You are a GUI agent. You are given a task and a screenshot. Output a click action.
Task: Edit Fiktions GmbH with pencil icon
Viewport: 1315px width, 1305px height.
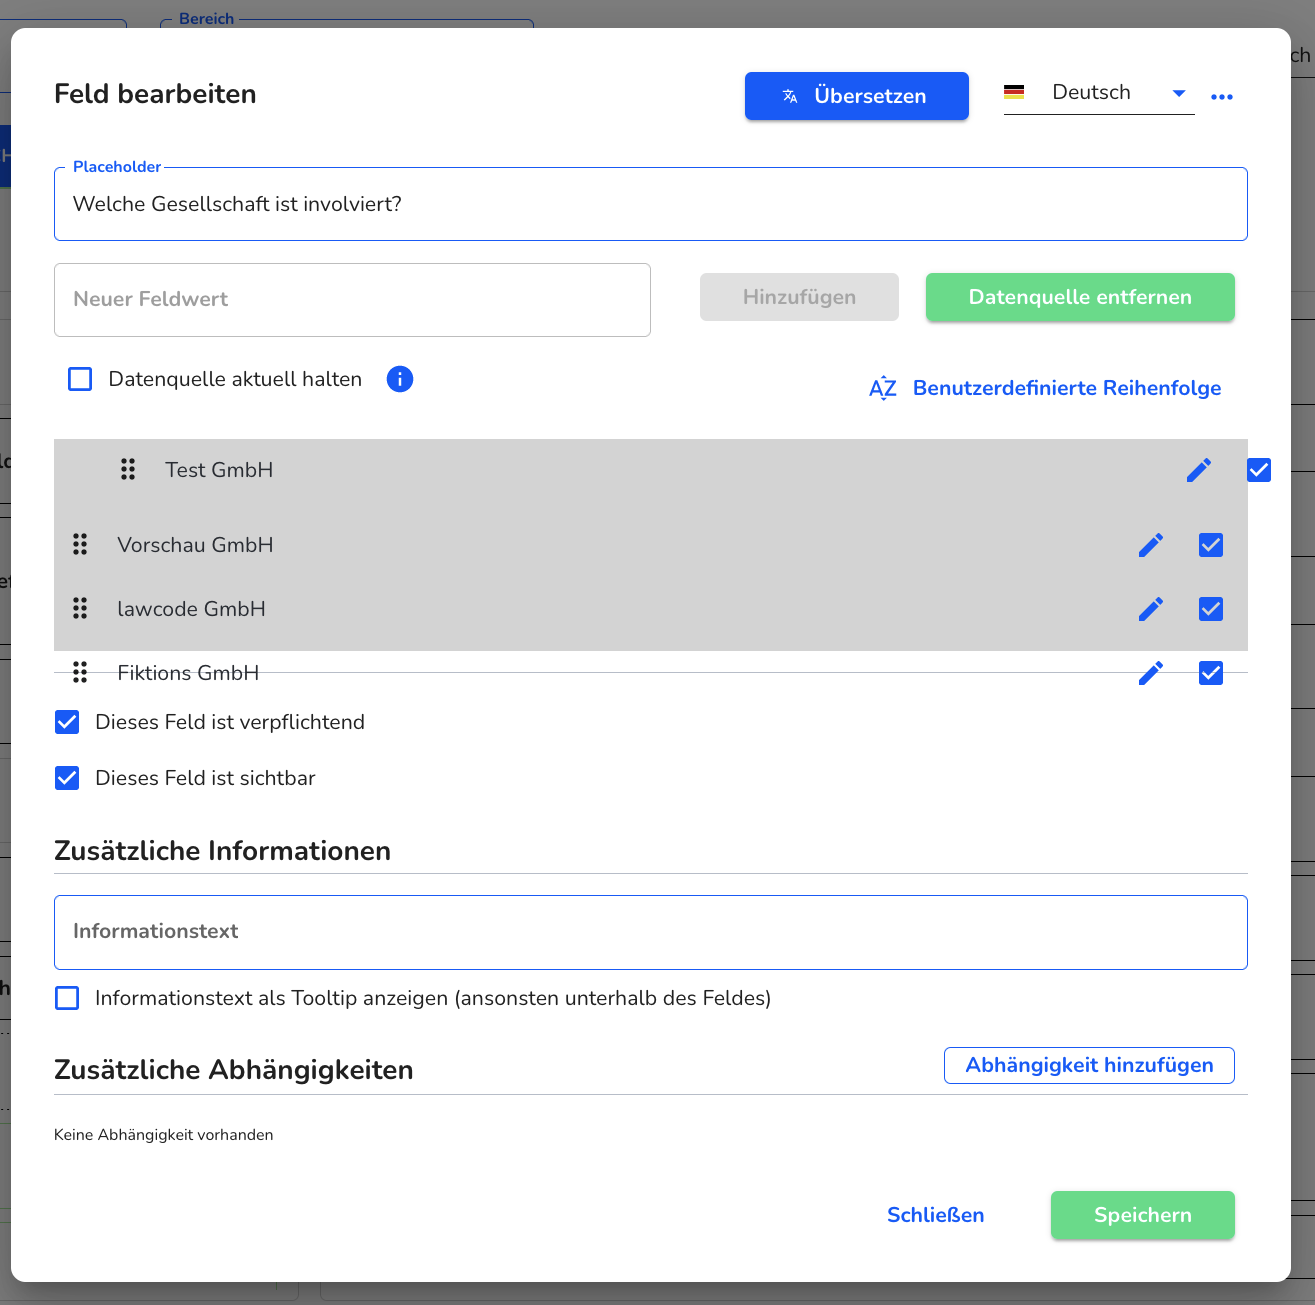1151,673
